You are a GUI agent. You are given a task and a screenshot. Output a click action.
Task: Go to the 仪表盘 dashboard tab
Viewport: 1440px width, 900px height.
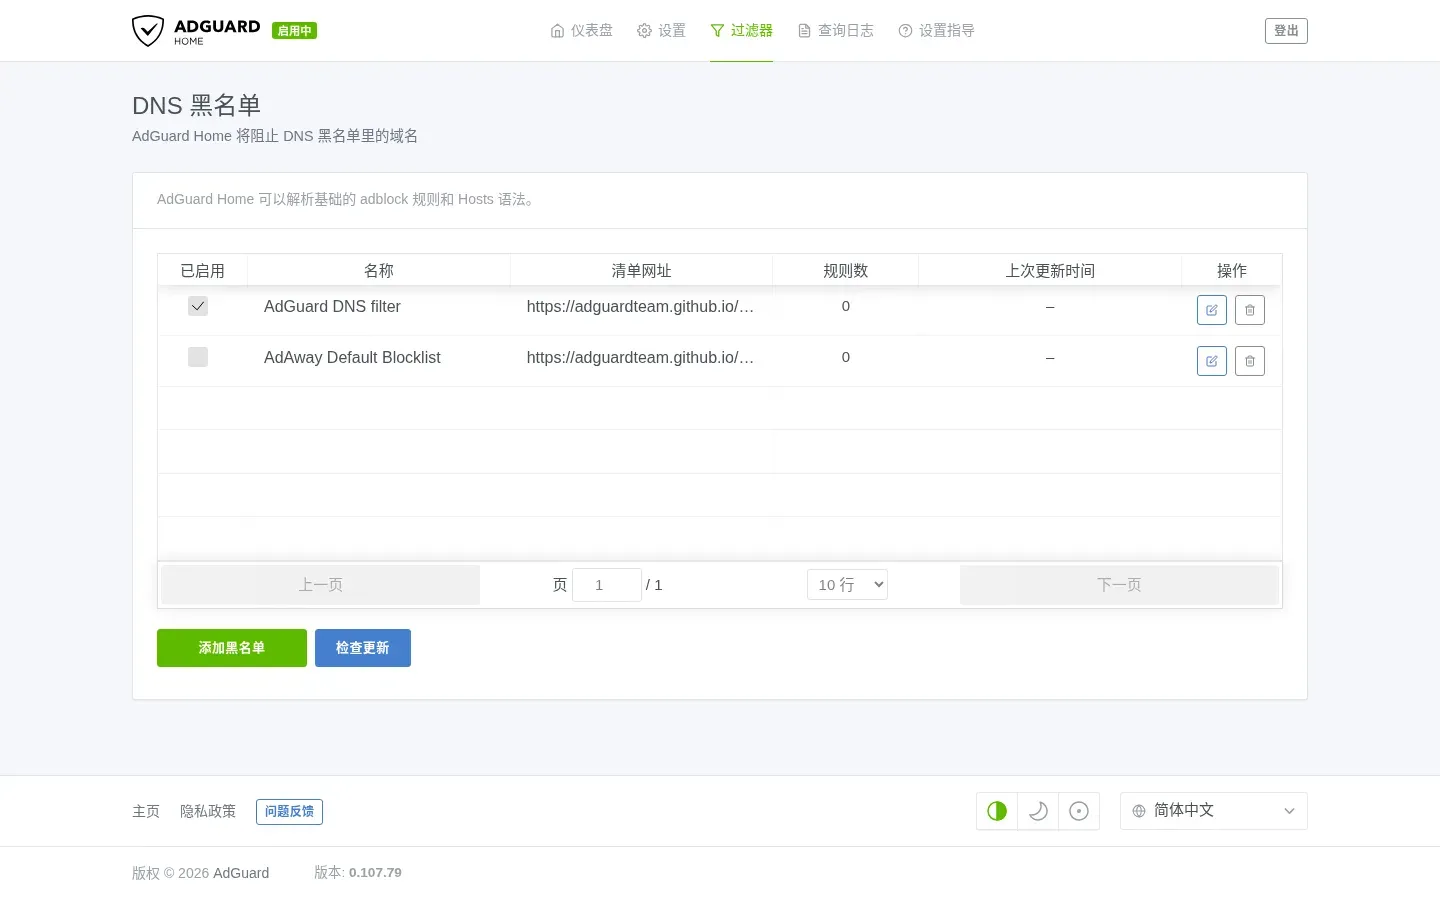[581, 31]
